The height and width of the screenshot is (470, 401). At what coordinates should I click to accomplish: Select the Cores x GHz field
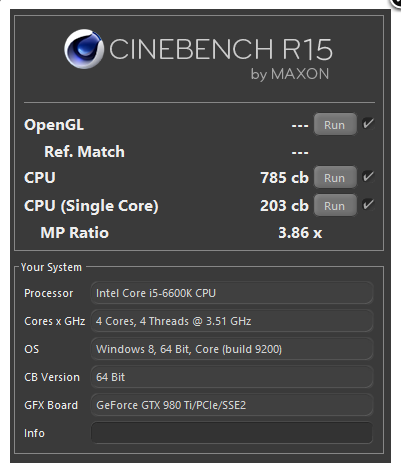pos(232,321)
